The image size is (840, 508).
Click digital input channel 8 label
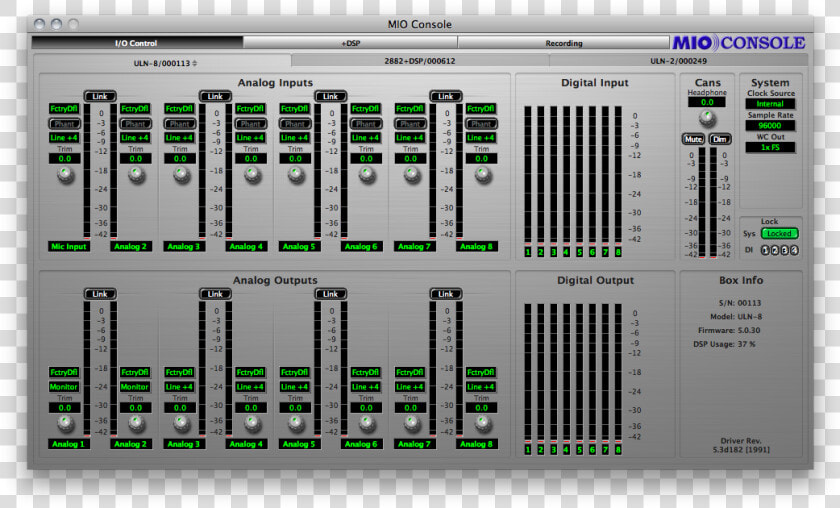[x=618, y=252]
